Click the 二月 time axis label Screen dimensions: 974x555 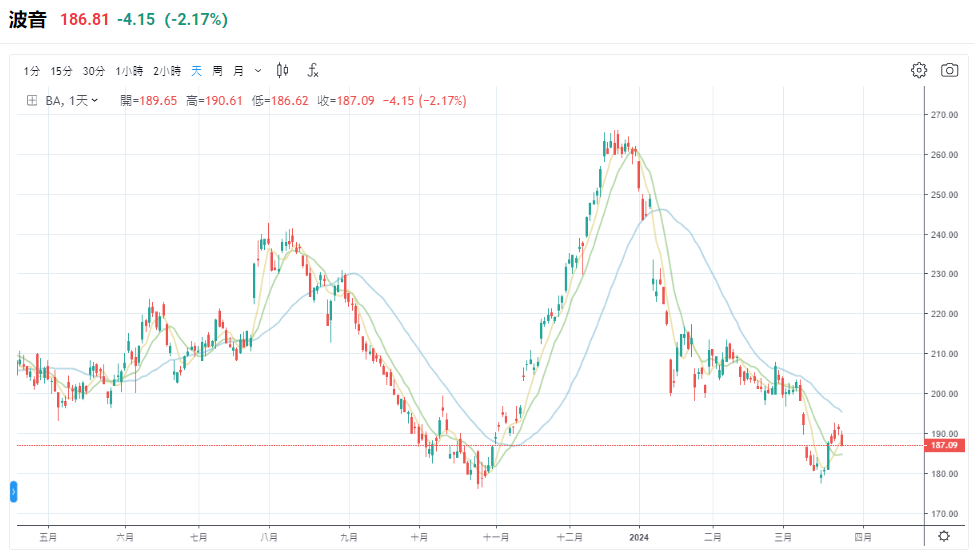(712, 537)
